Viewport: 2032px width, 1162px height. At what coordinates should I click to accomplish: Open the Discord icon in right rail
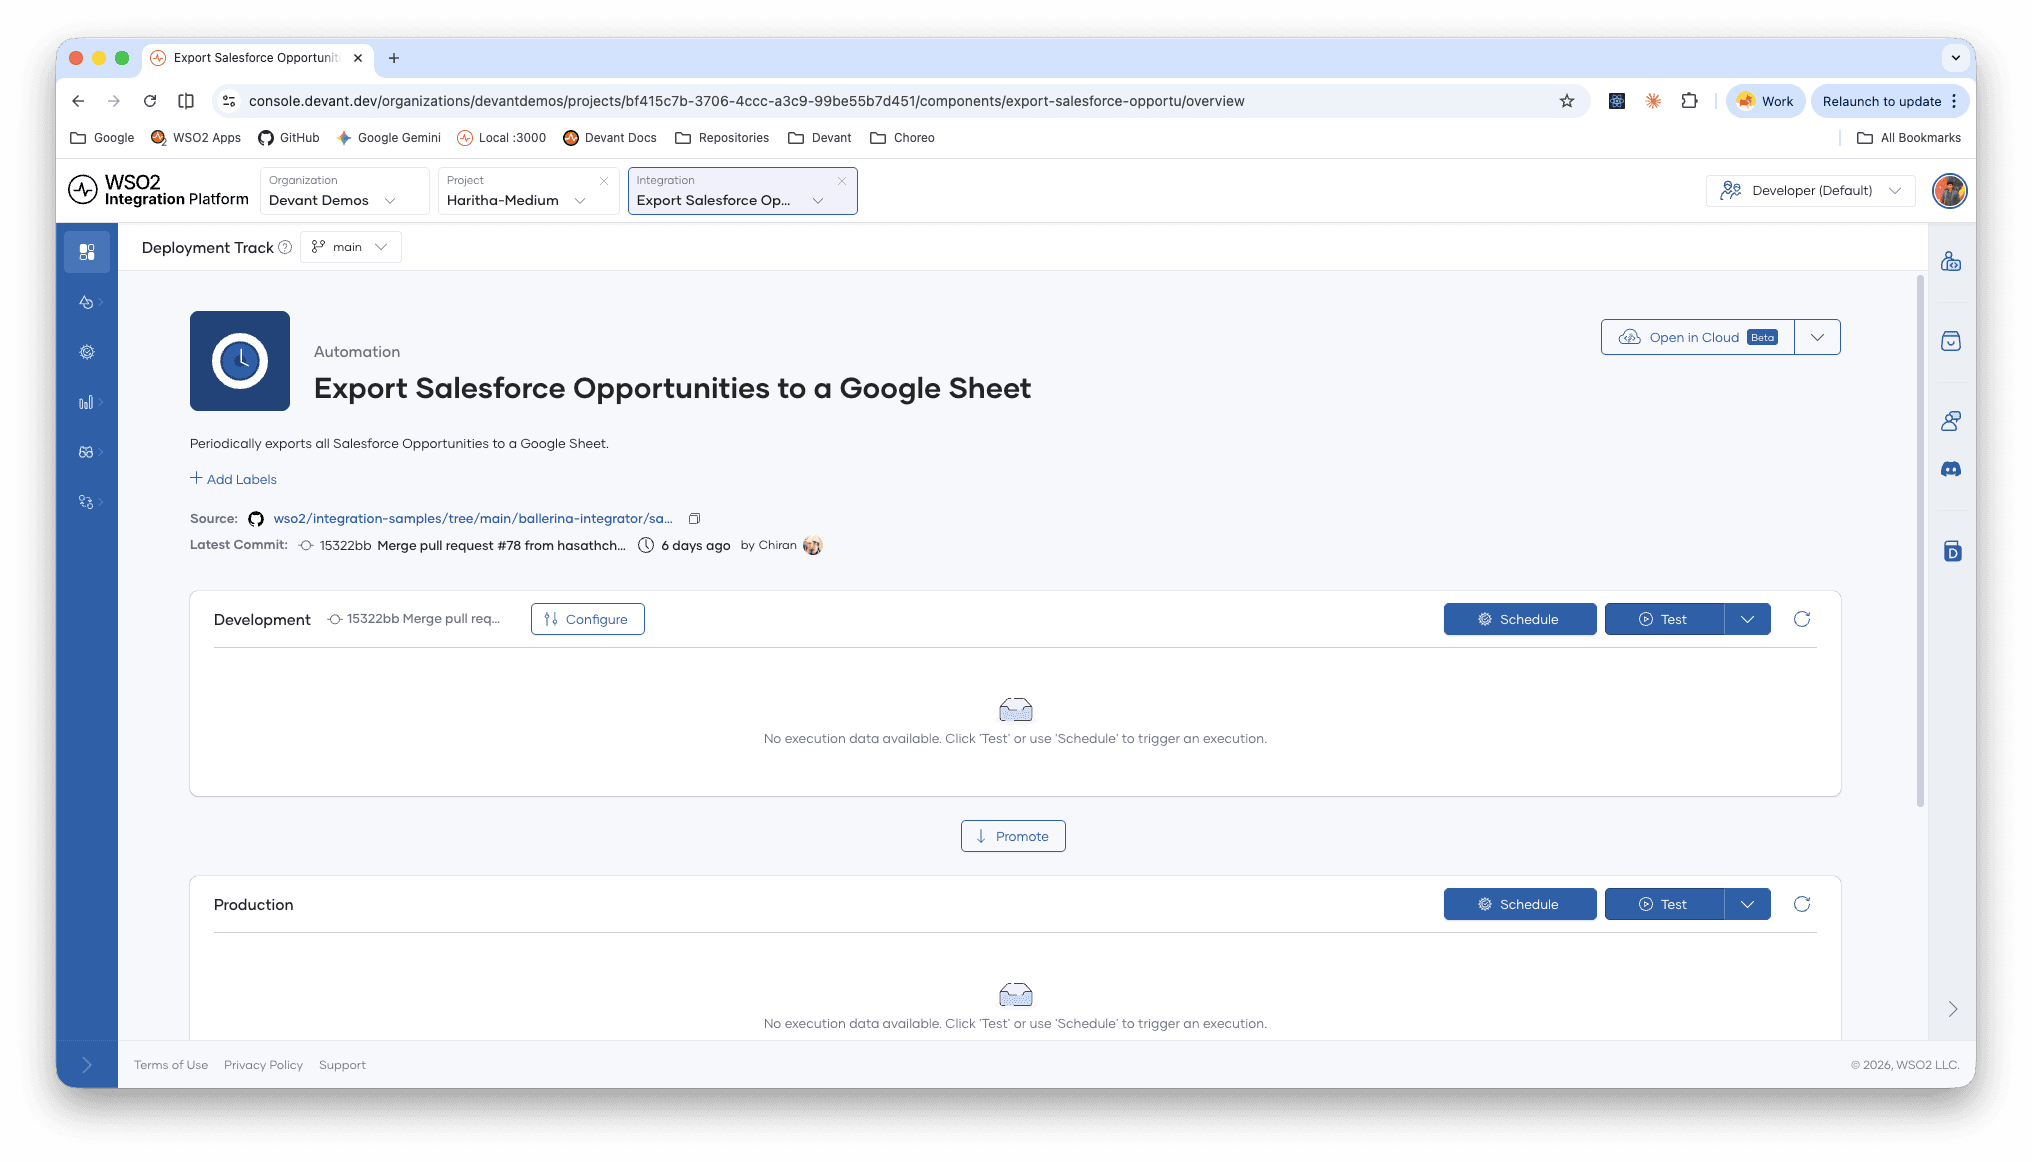coord(1951,469)
